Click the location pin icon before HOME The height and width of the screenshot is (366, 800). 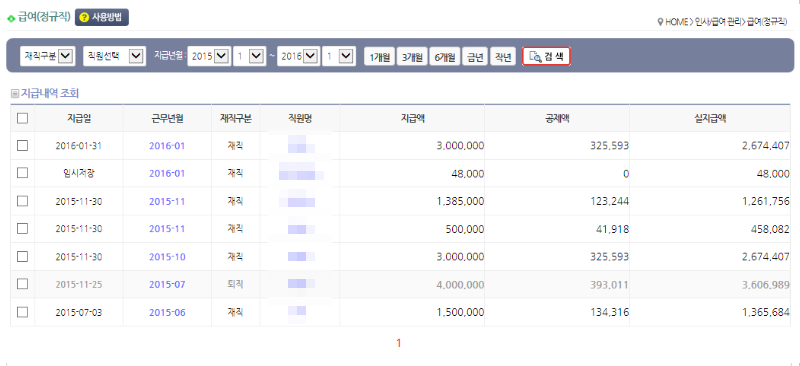click(661, 22)
